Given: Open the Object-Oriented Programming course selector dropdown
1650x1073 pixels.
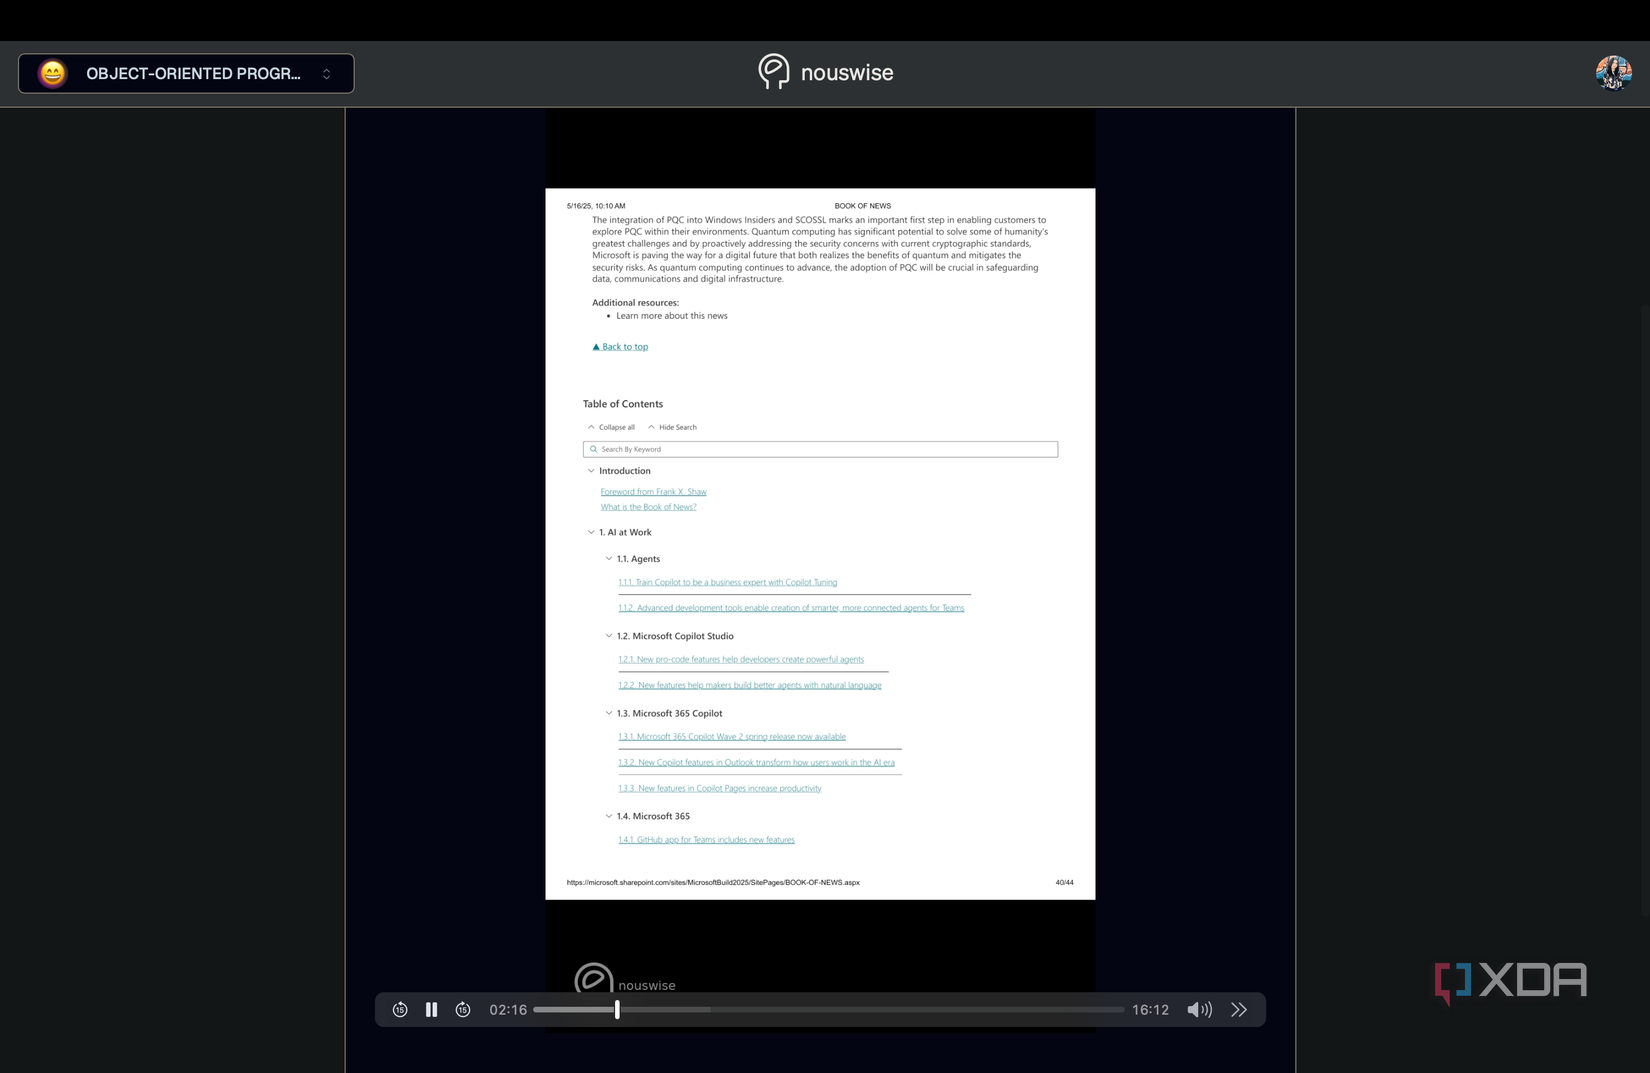Looking at the screenshot, I should coord(186,73).
